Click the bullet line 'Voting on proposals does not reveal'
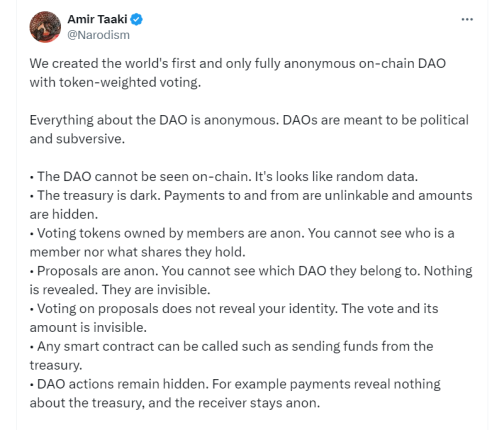 tap(234, 308)
